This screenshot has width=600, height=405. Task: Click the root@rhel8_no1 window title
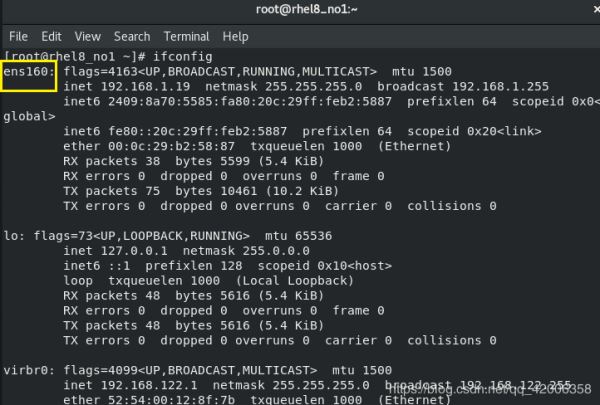pos(307,9)
